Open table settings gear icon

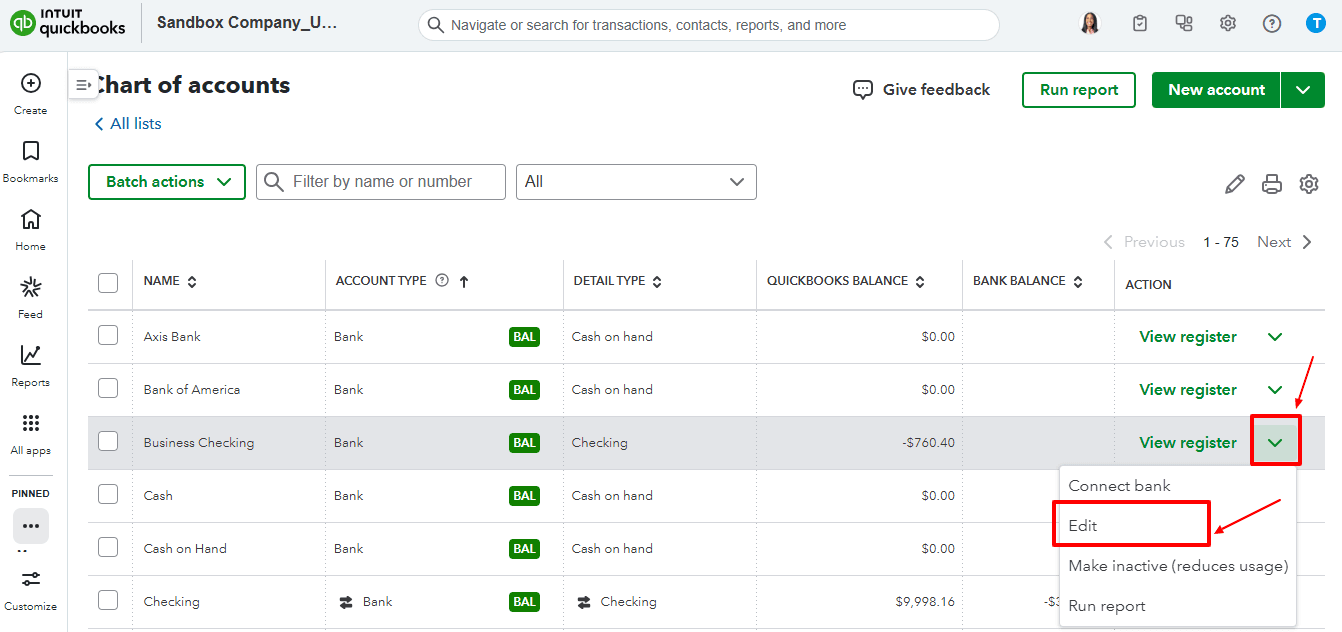[1309, 184]
